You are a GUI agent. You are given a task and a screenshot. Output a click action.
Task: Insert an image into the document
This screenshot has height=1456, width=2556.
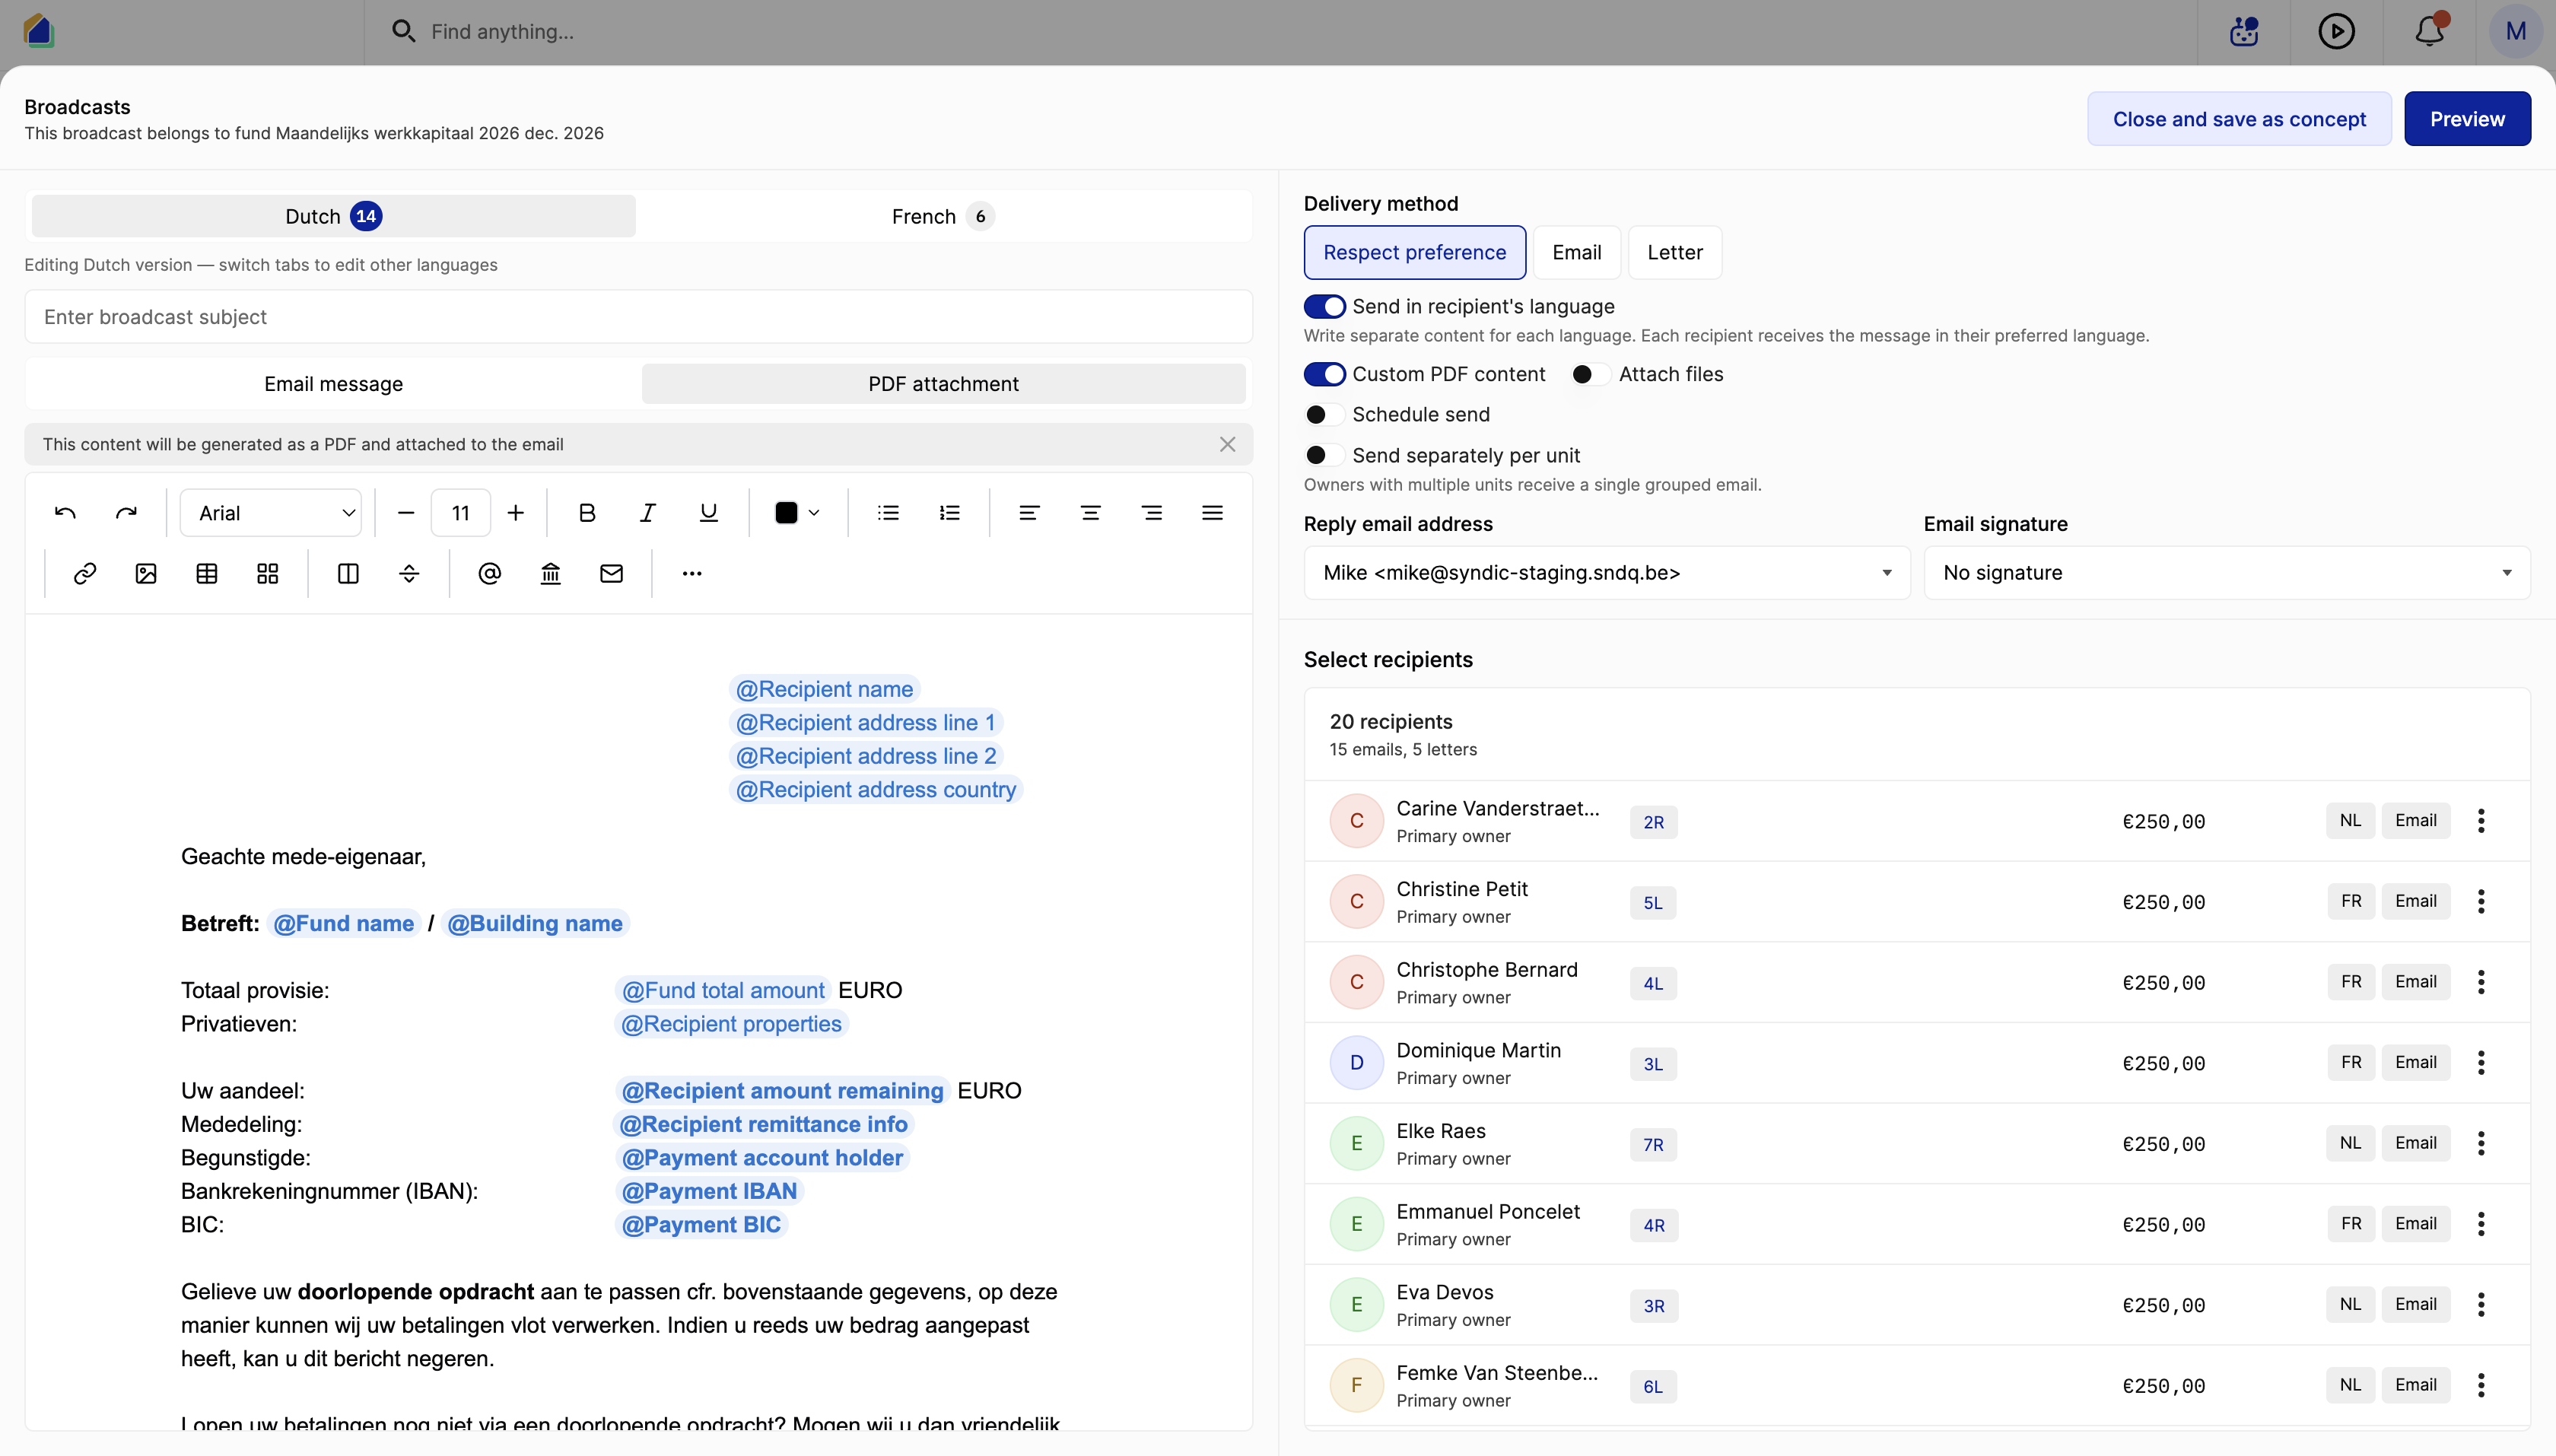pos(146,573)
